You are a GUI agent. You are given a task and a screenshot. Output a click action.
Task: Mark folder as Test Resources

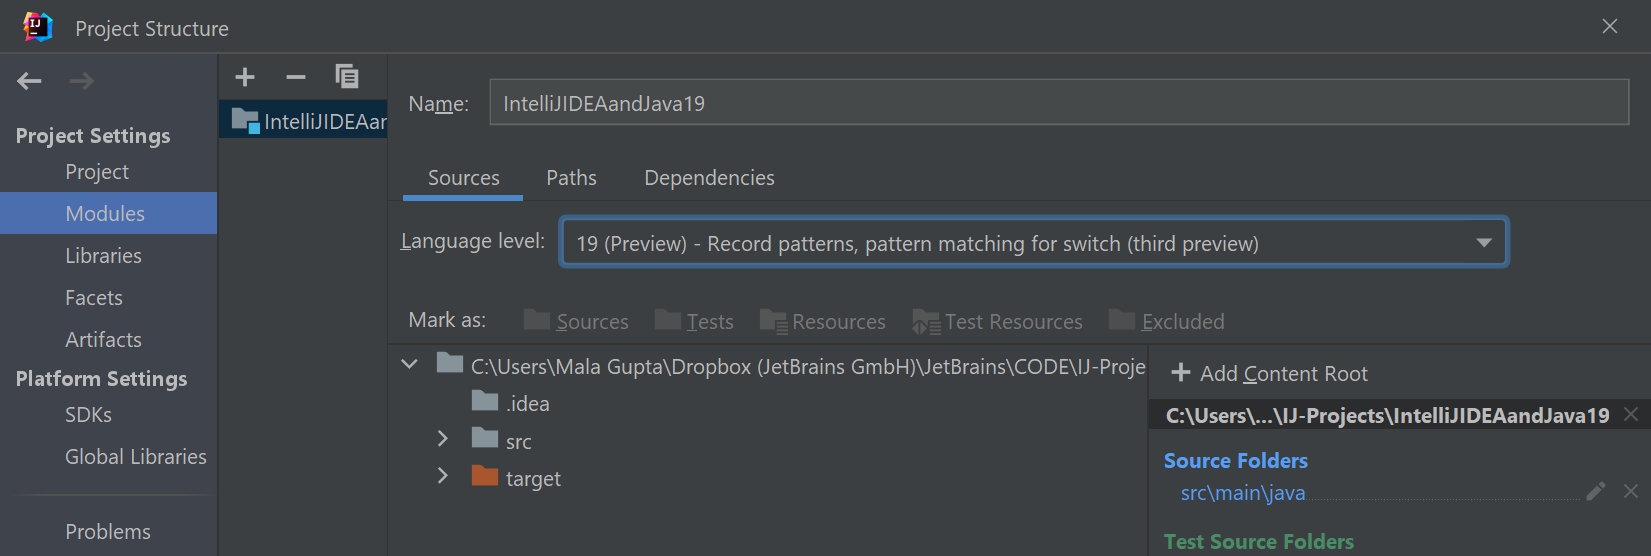[x=997, y=321]
